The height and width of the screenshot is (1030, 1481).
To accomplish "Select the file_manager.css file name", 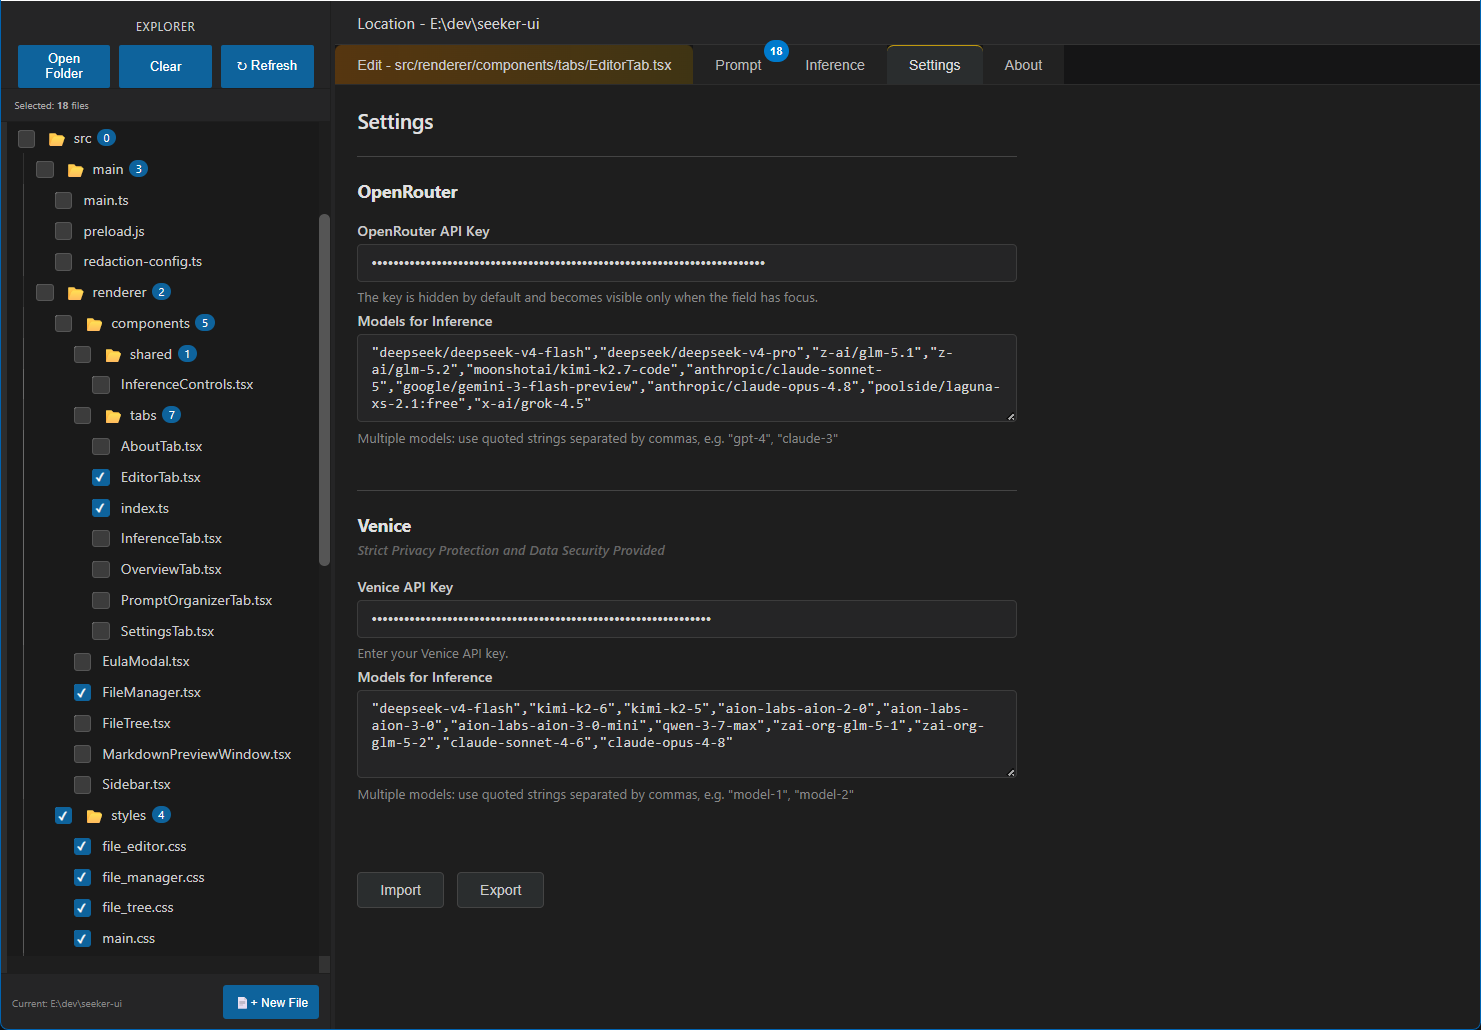I will pos(153,878).
